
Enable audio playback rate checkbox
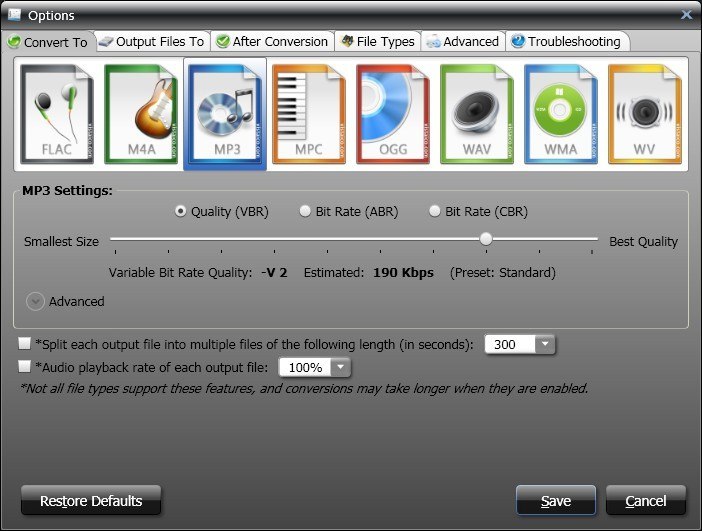(24, 367)
